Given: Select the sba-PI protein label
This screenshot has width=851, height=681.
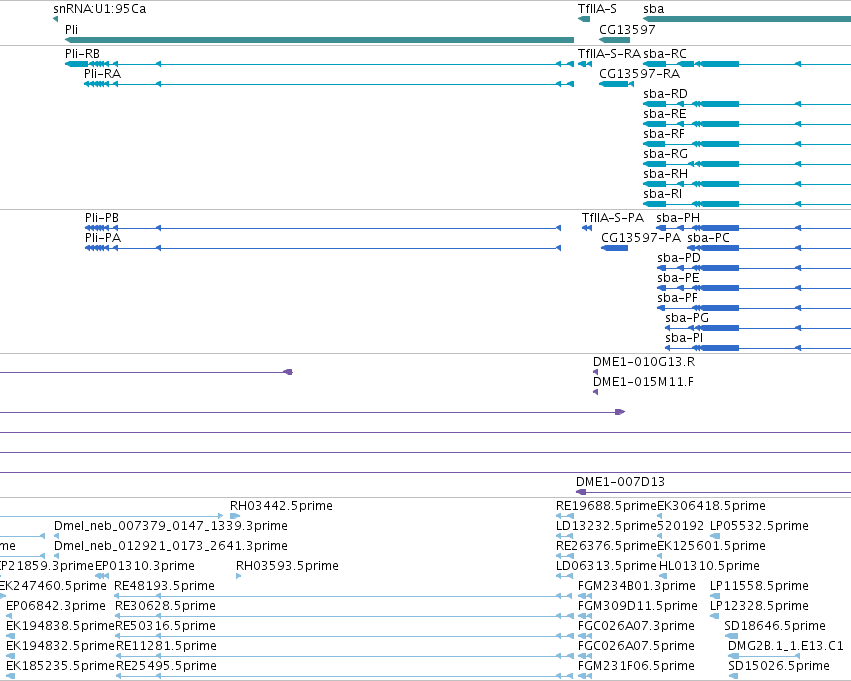Looking at the screenshot, I should [684, 339].
